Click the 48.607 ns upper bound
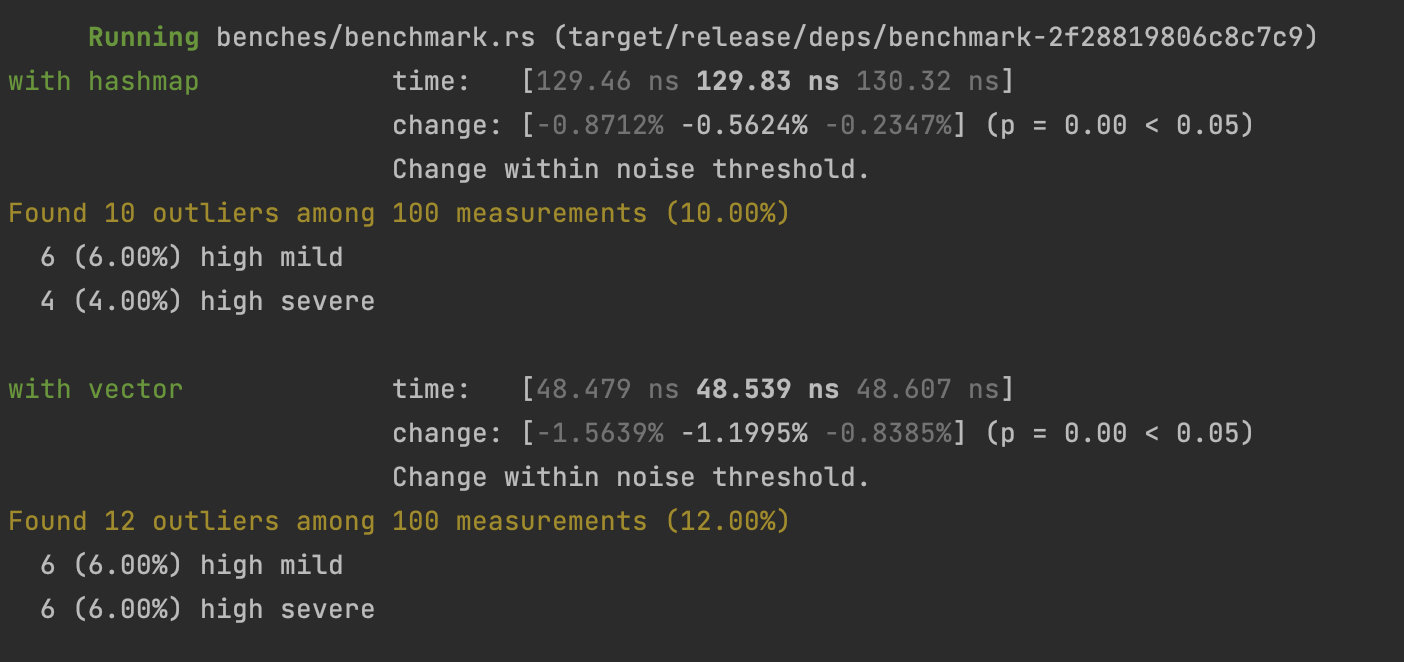 click(927, 389)
